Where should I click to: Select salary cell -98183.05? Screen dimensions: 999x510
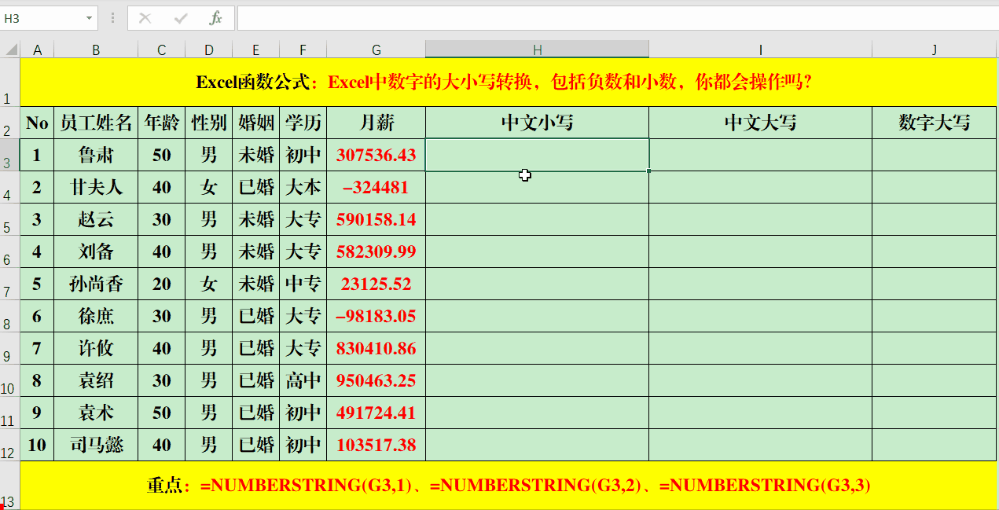pyautogui.click(x=376, y=316)
